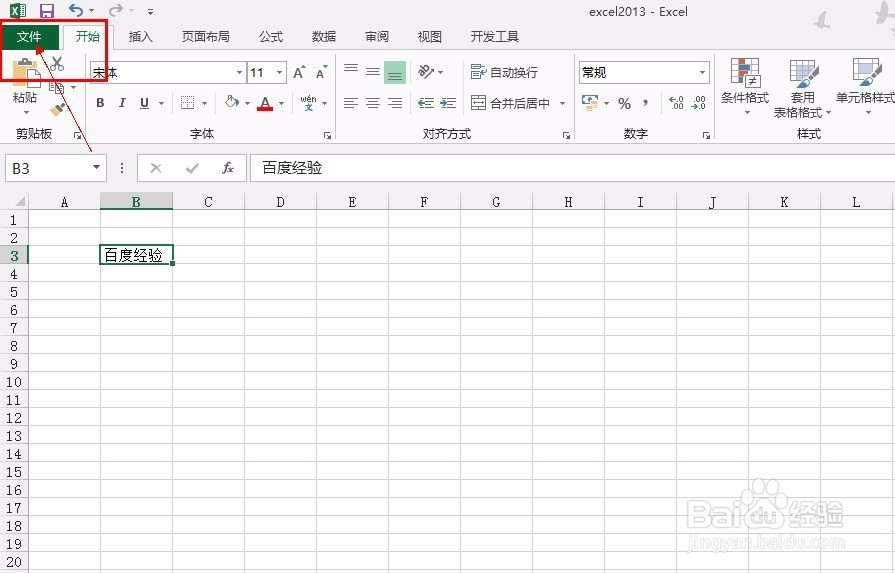Open the 字体 group dialog launcher
This screenshot has width=895, height=573.
[x=328, y=136]
